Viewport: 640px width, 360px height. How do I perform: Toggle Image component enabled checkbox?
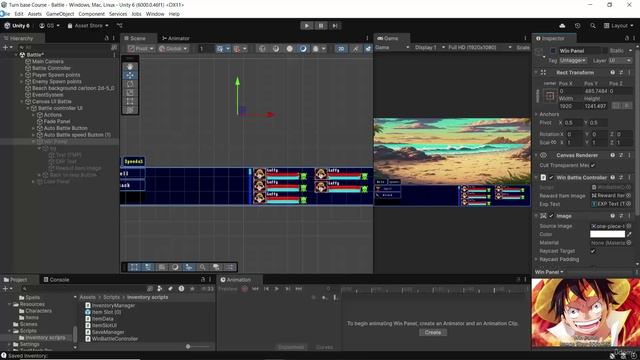(551, 216)
